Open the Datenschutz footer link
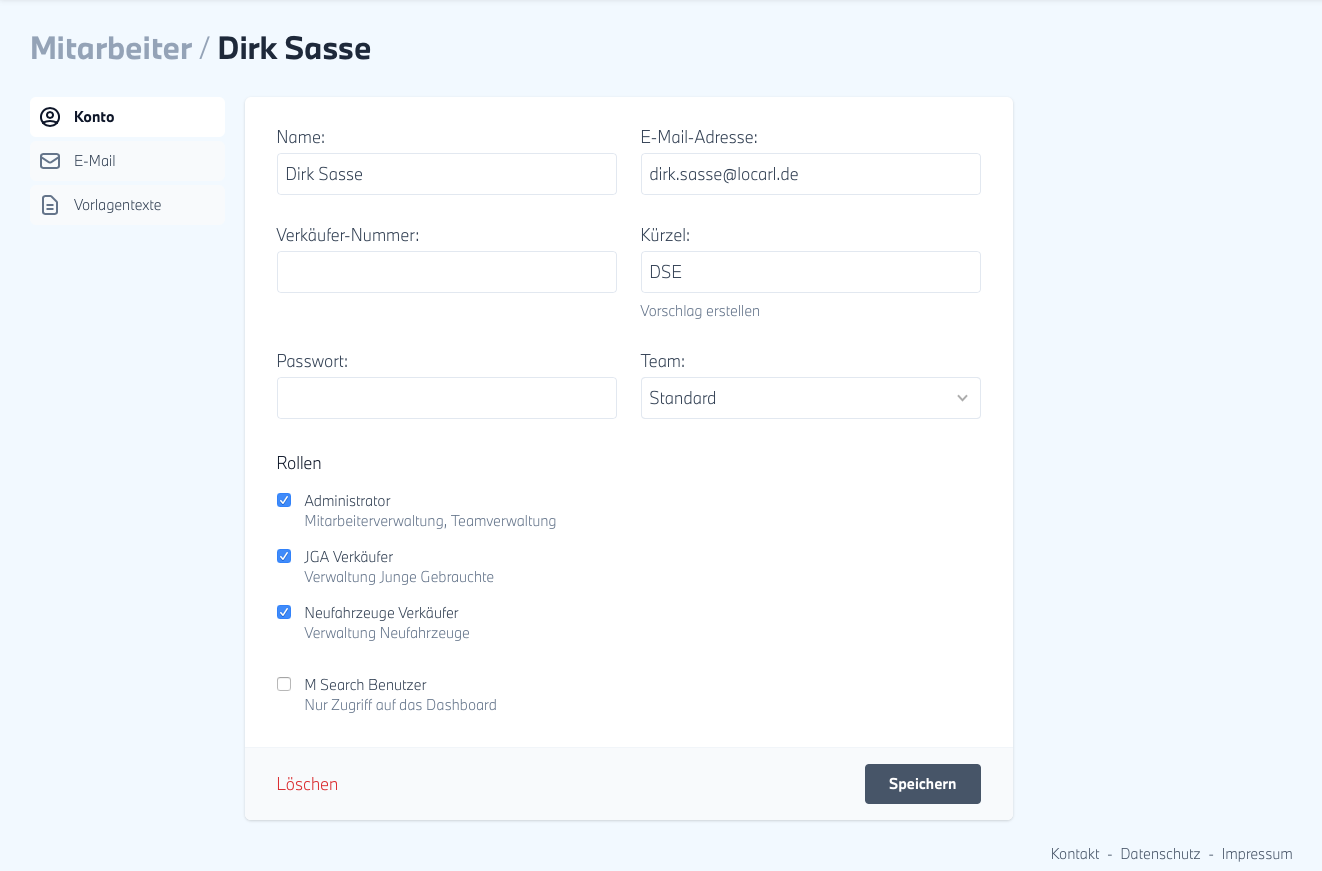The height and width of the screenshot is (871, 1322). 1160,854
